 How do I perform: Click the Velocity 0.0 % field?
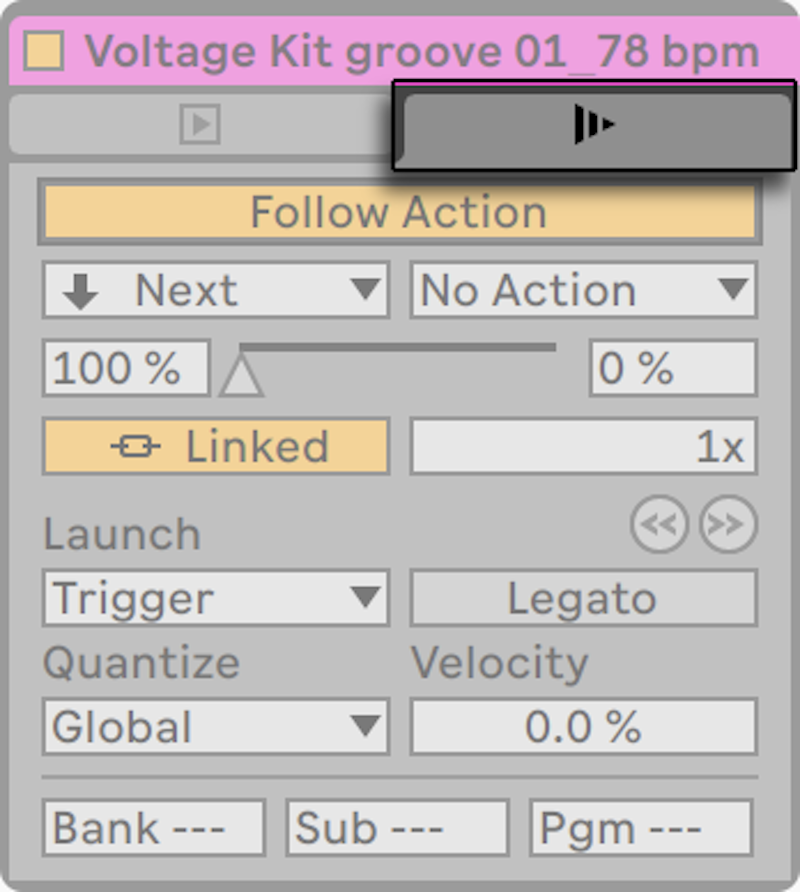(583, 727)
